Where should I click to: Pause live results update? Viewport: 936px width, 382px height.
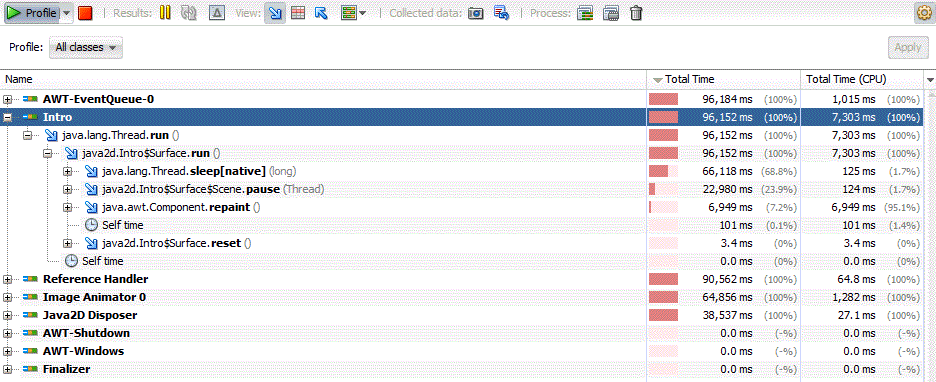(165, 13)
